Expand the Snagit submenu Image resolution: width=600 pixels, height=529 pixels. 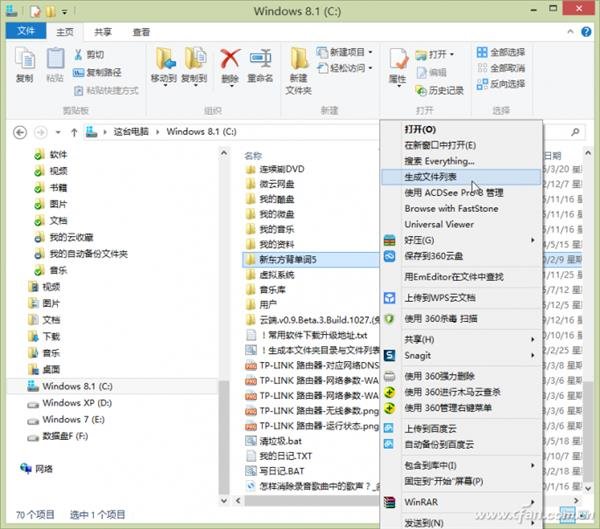(x=461, y=356)
